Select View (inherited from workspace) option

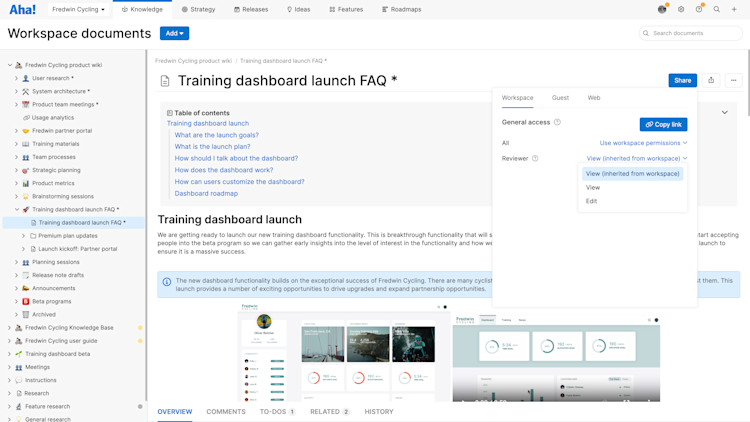[632, 174]
